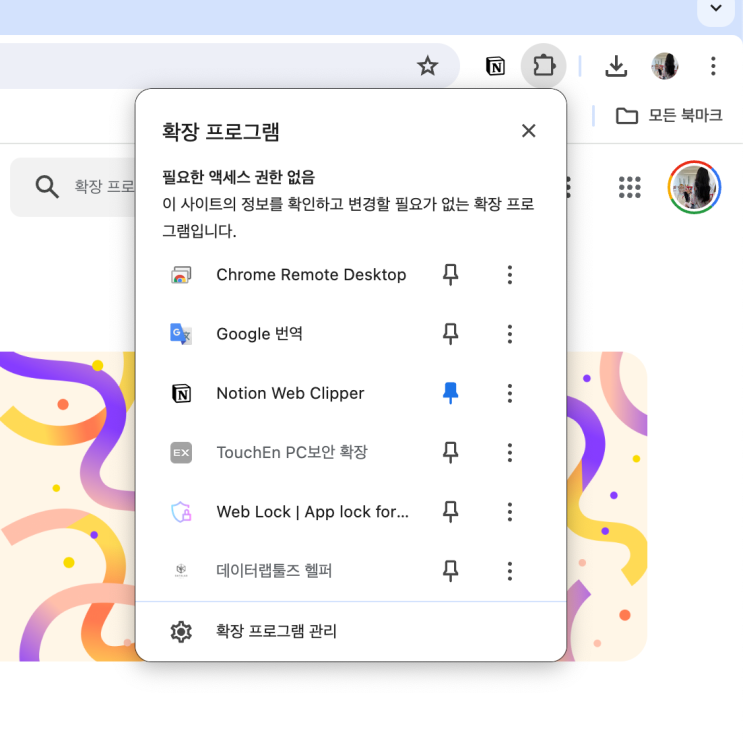Open TouchEn PC보안 확장 entry
The height and width of the screenshot is (743, 743).
pos(292,453)
